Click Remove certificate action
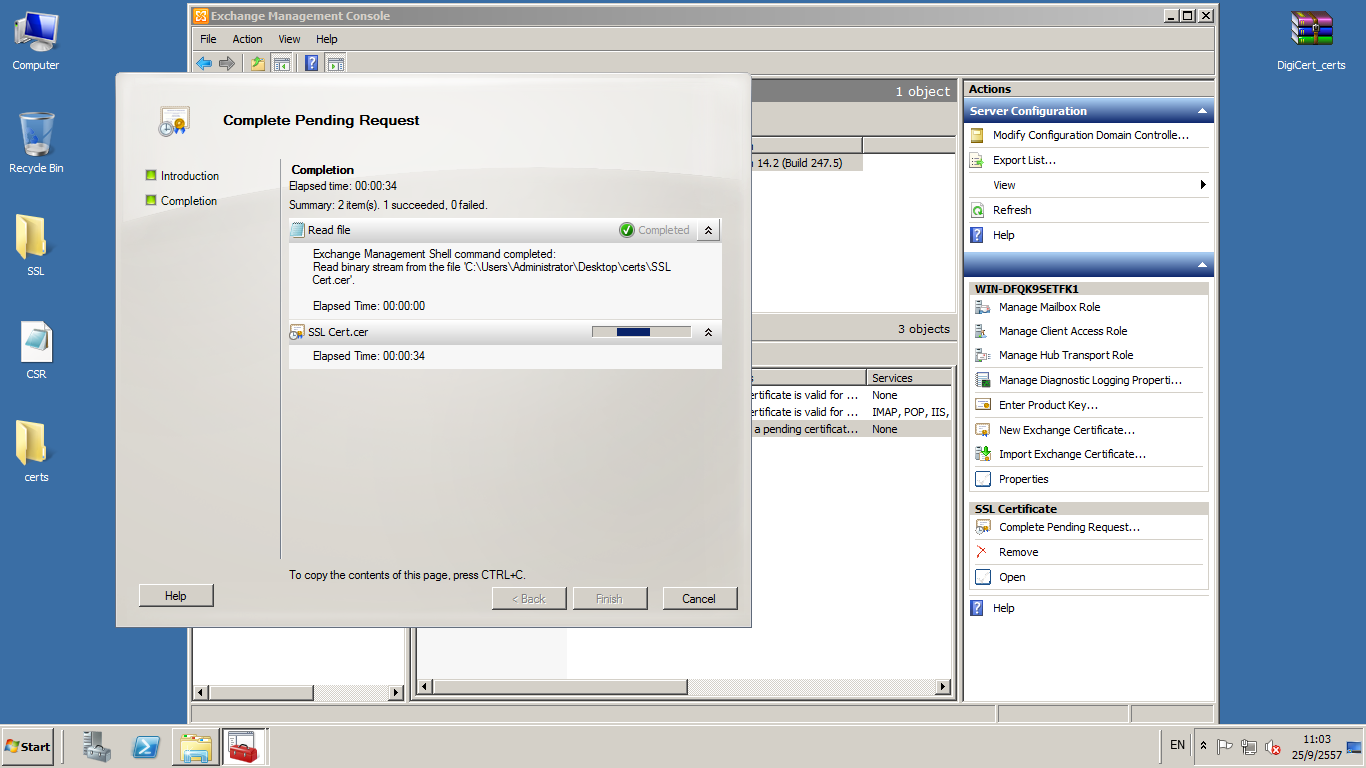 tap(1018, 552)
